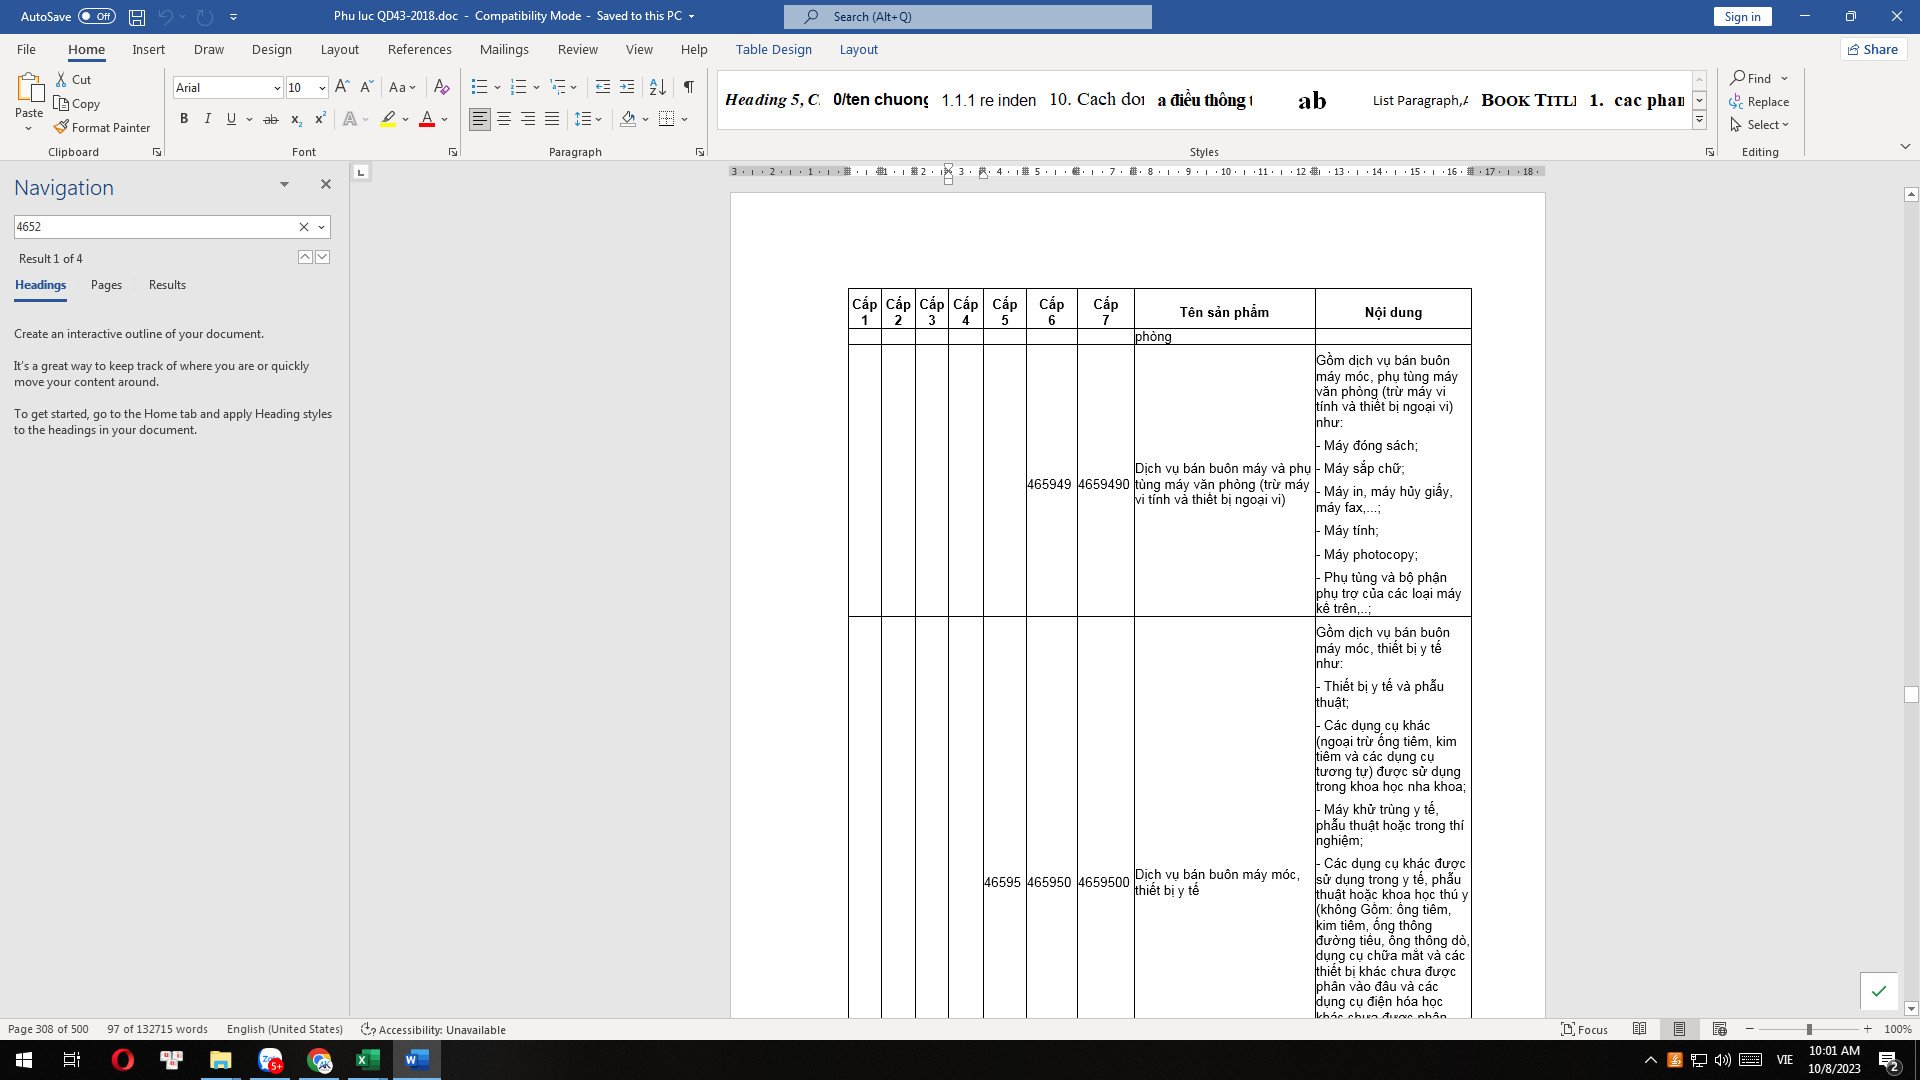The image size is (1920, 1080).
Task: Switch to Read Mode view
Action: 1639,1029
